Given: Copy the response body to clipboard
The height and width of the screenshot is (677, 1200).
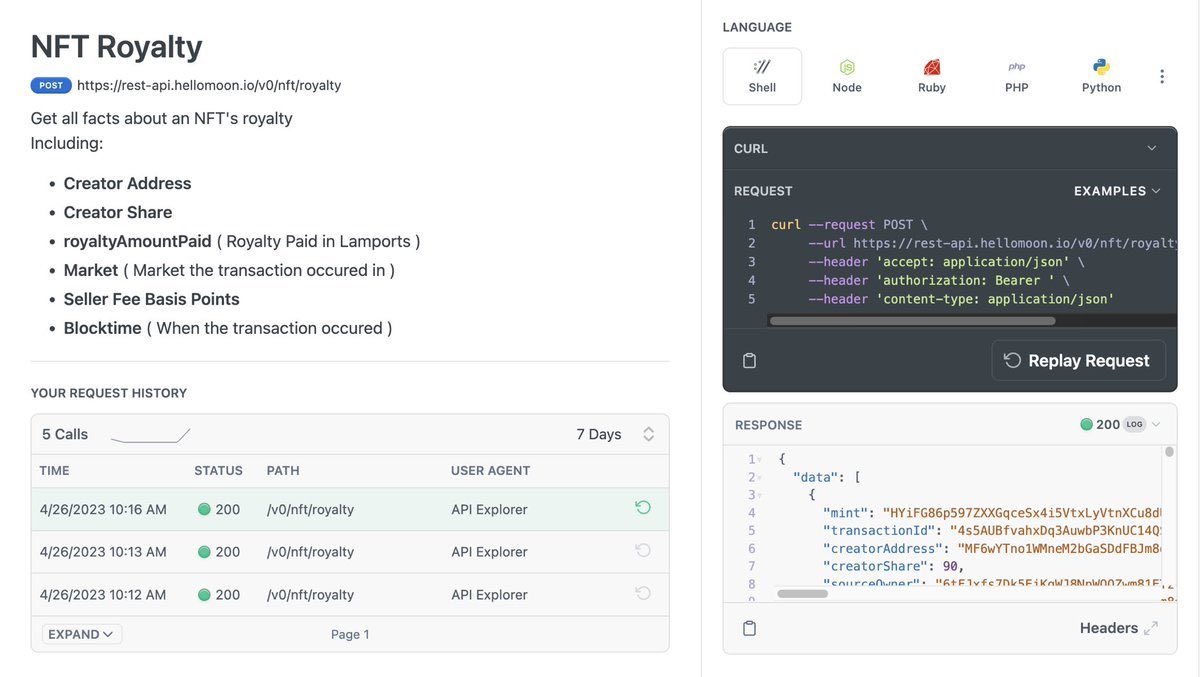Looking at the screenshot, I should coord(749,628).
